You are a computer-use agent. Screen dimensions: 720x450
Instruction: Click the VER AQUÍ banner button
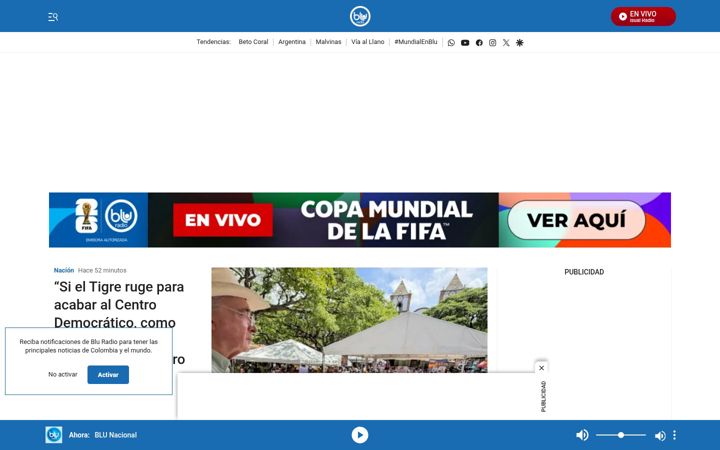(x=576, y=220)
